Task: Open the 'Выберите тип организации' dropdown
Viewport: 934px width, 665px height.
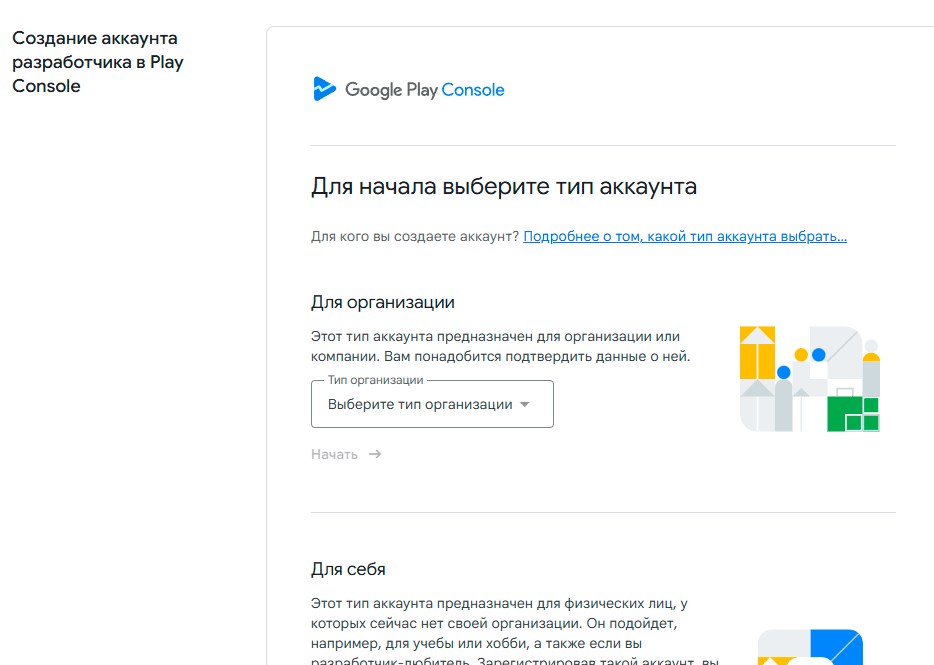Action: 432,404
